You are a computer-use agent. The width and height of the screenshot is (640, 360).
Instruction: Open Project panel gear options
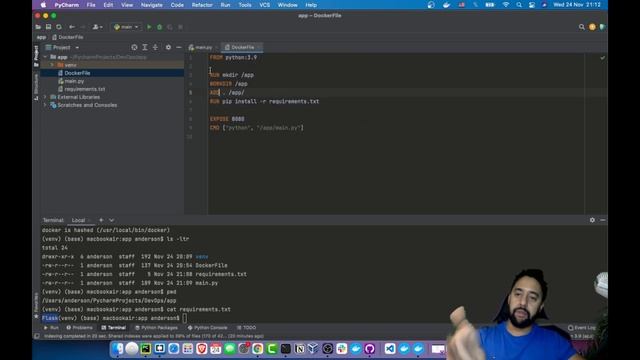point(168,47)
